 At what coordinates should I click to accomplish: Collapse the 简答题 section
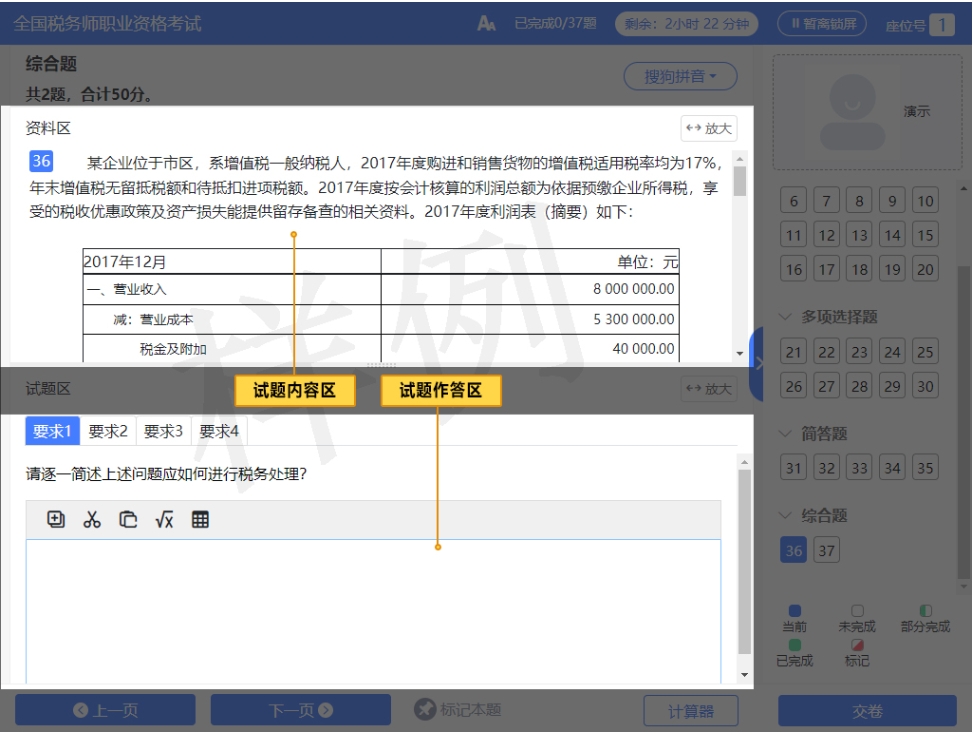[x=786, y=434]
